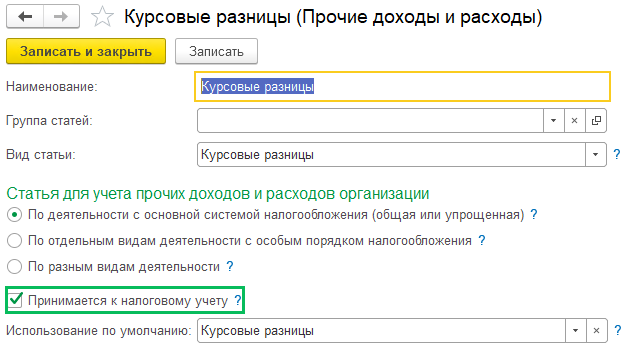Click the Наименование: label
The width and height of the screenshot is (632, 364).
click(52, 86)
